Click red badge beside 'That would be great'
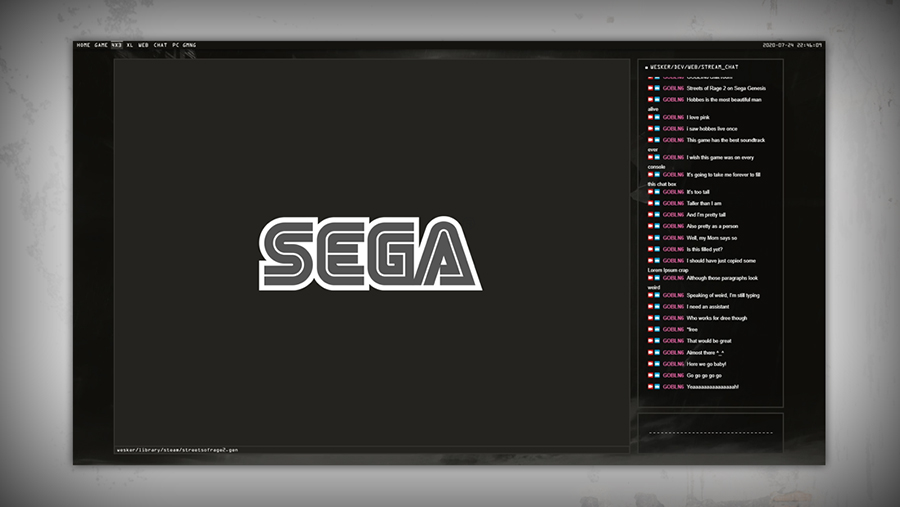 coord(650,341)
